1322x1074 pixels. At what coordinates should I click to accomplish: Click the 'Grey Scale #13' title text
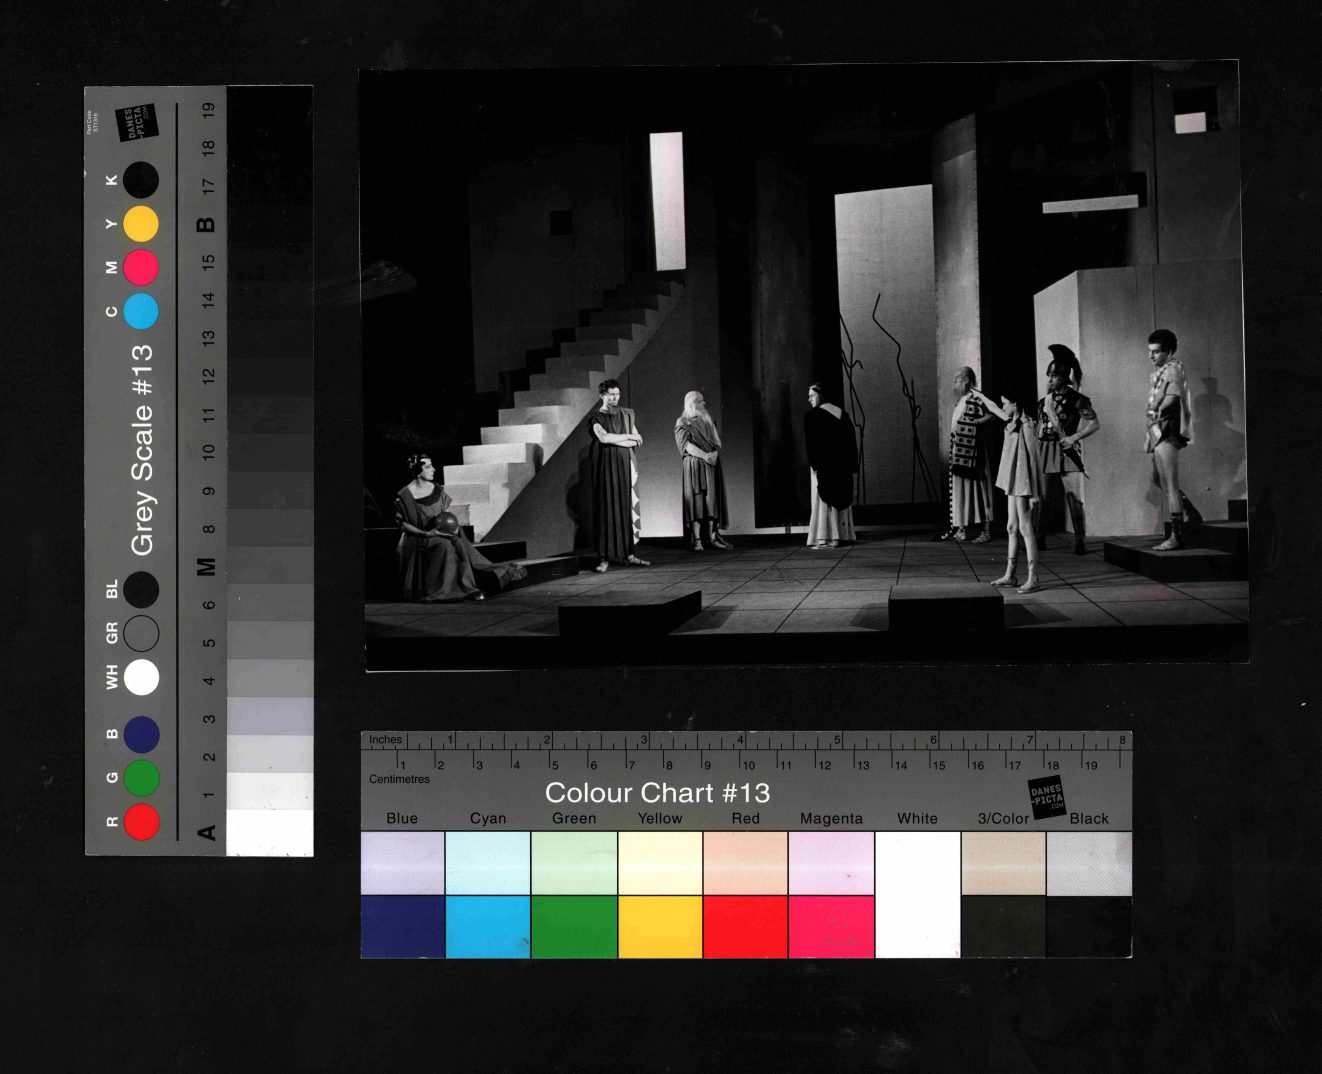pos(142,449)
